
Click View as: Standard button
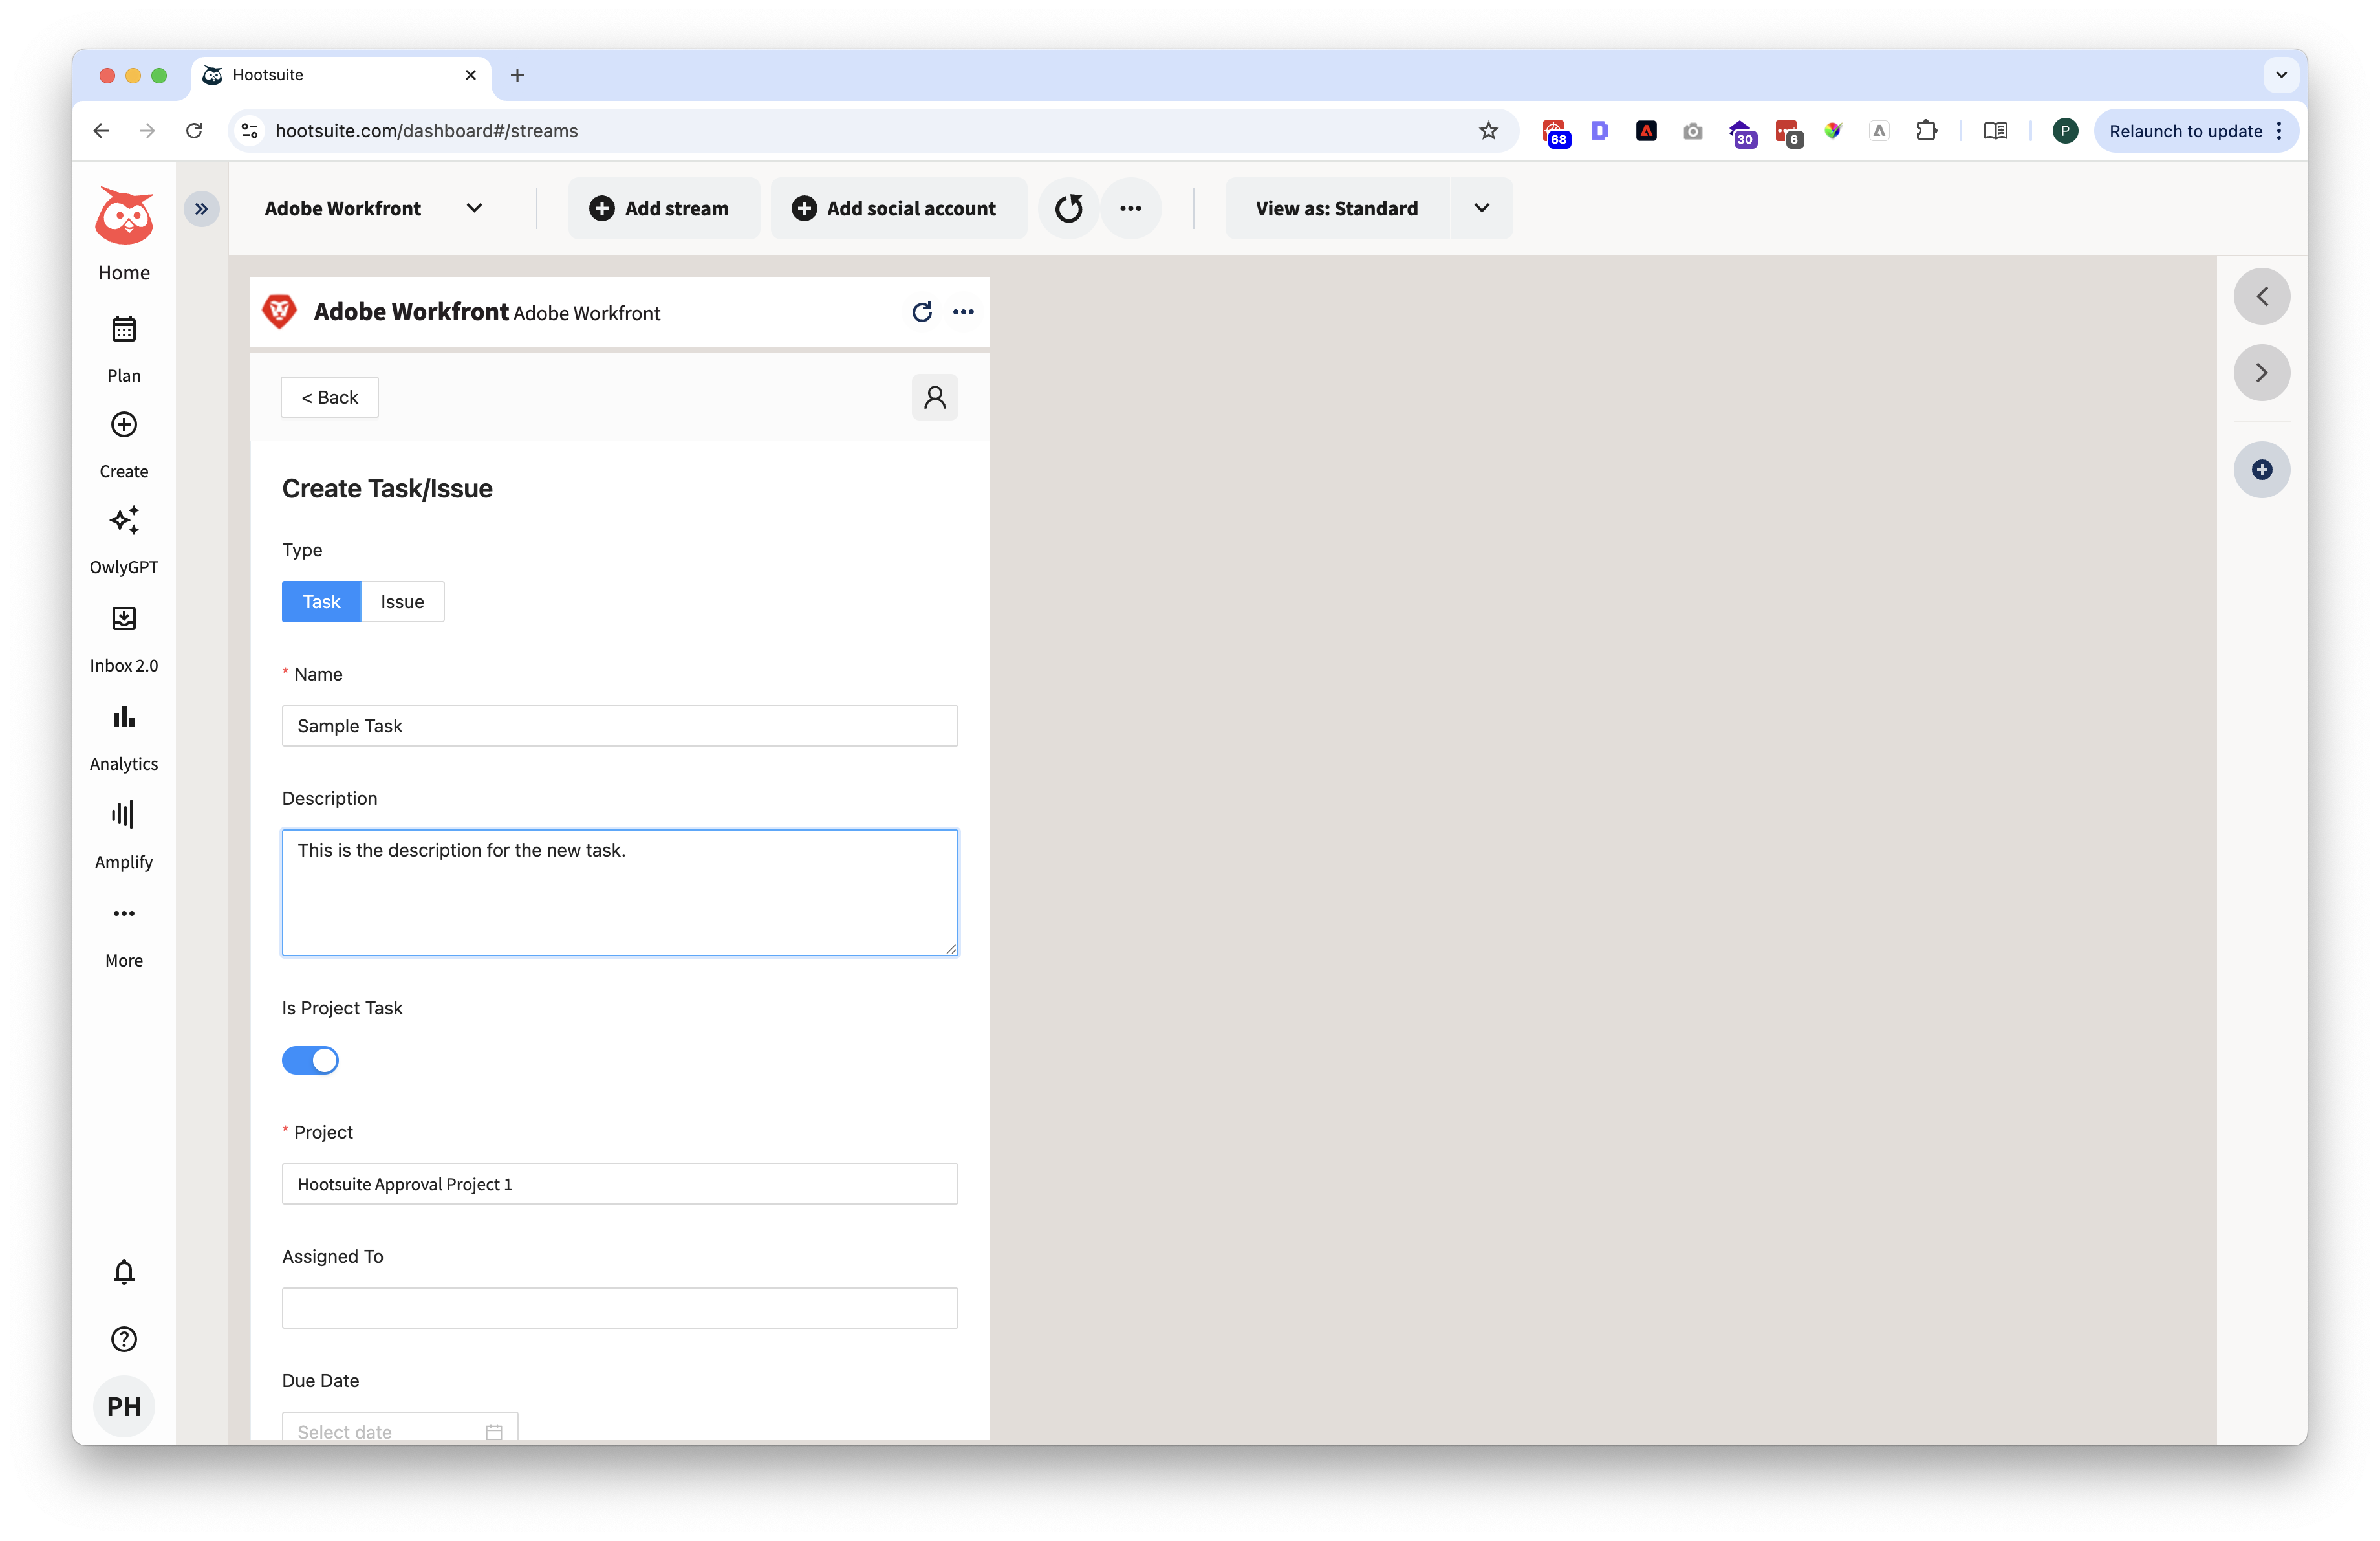pyautogui.click(x=1337, y=209)
